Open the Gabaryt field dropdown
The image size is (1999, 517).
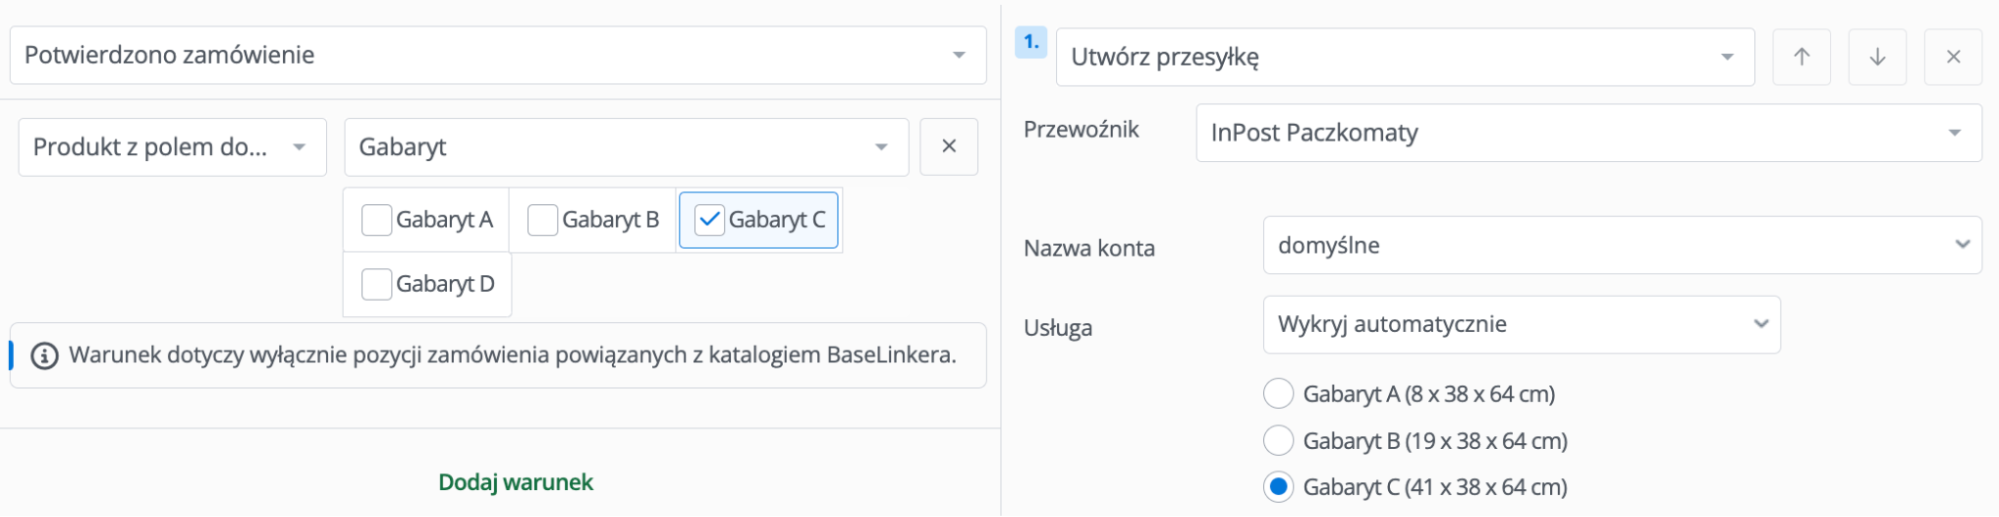pos(625,147)
